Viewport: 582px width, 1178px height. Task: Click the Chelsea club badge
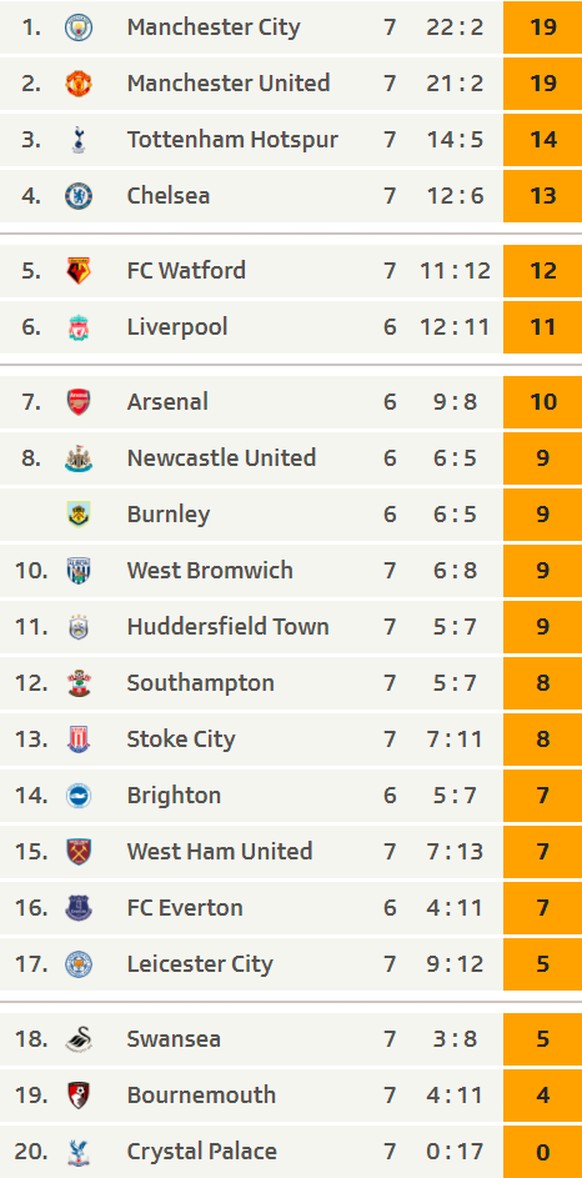[78, 196]
